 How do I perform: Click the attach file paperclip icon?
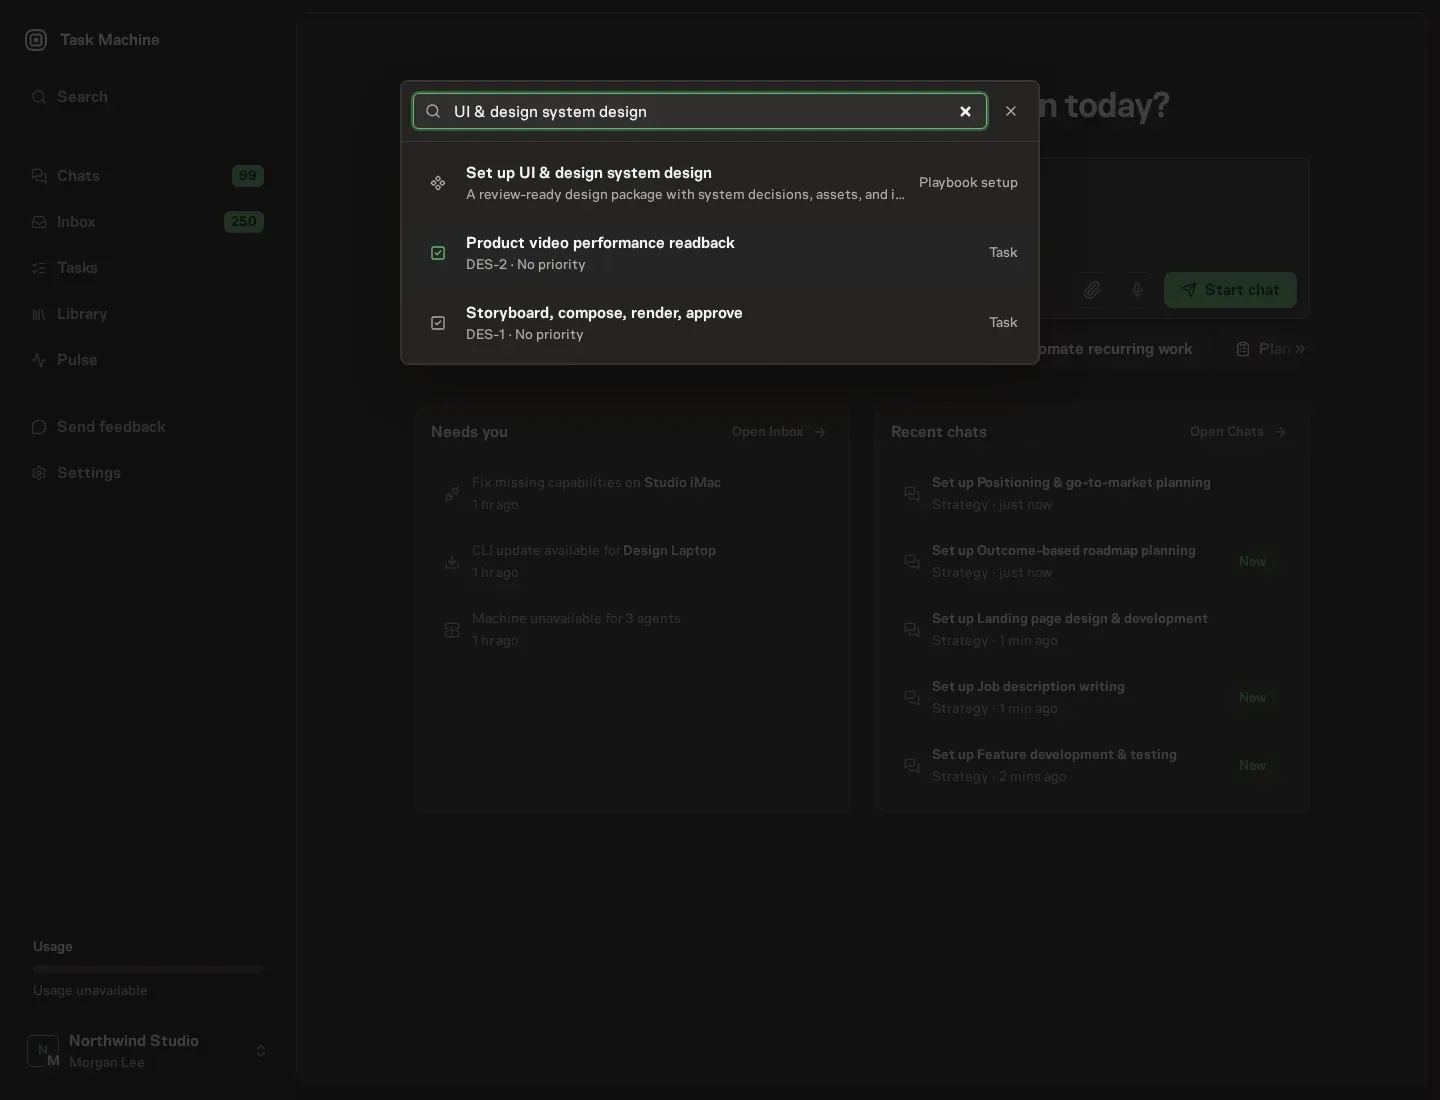[x=1092, y=290]
